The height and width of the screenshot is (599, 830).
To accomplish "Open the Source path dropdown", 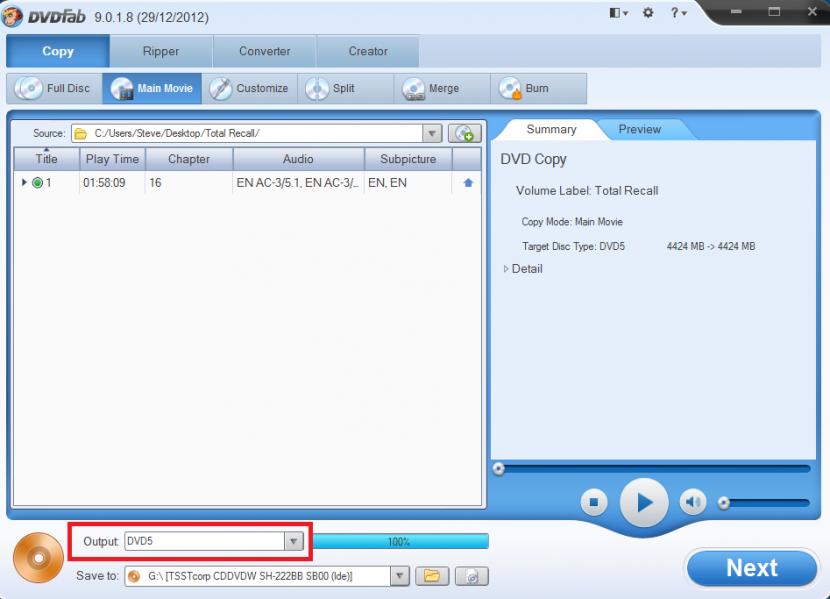I will (432, 133).
